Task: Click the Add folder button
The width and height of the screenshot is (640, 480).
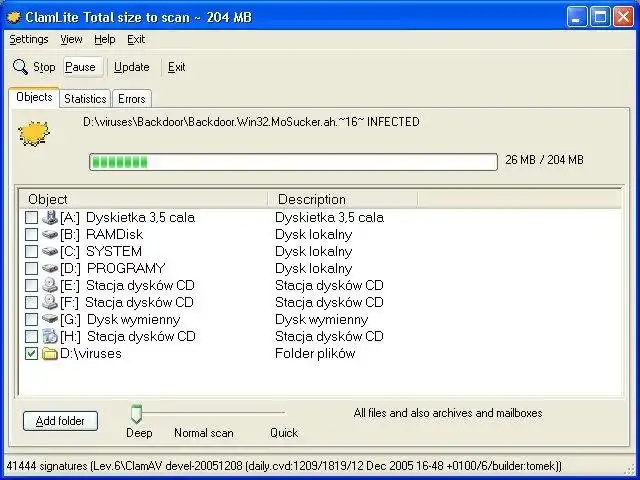Action: point(60,421)
